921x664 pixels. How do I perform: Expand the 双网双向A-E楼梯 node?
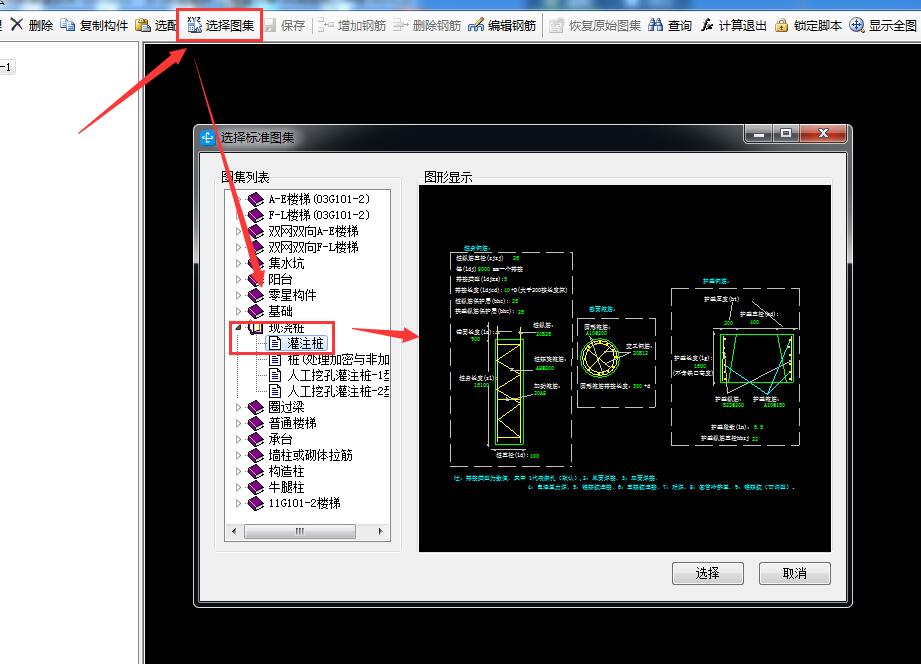point(238,231)
